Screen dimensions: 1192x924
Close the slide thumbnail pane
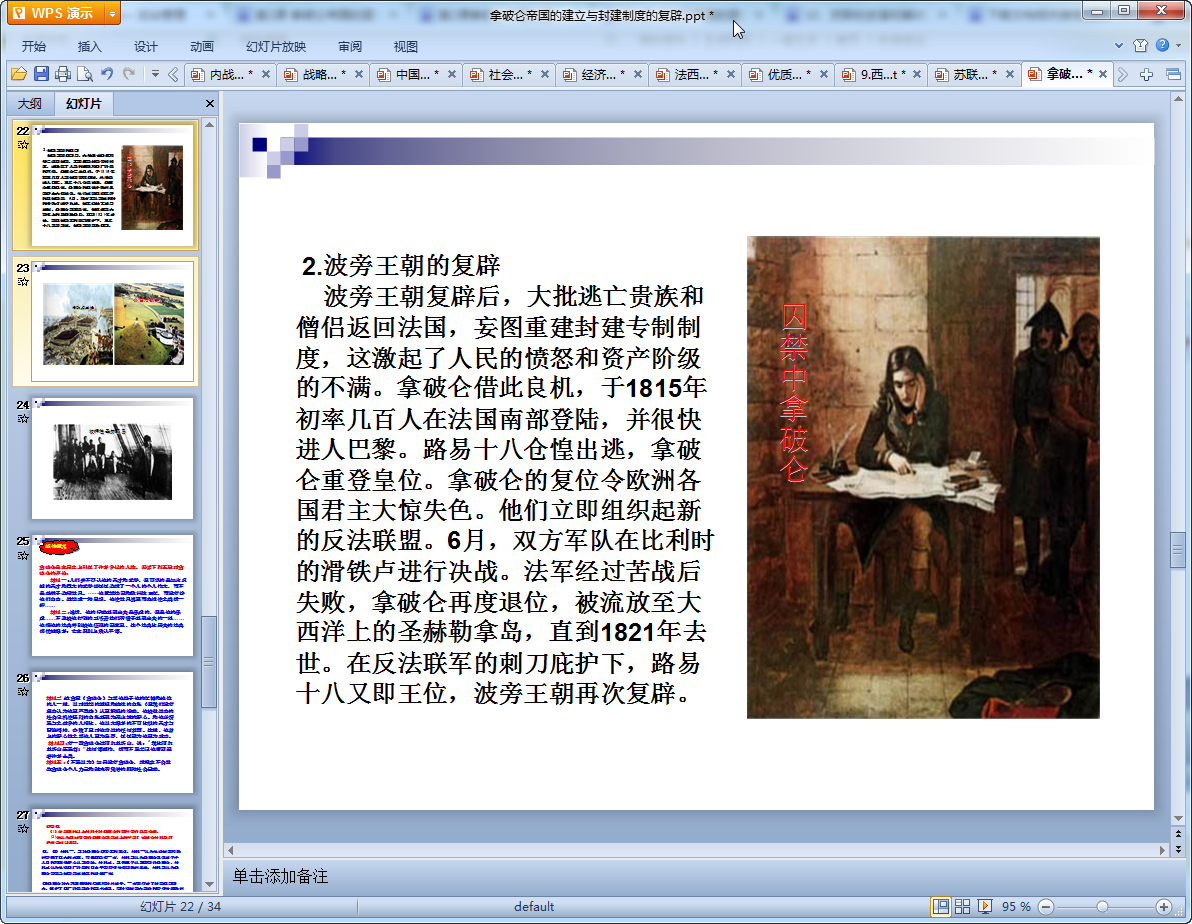[210, 103]
